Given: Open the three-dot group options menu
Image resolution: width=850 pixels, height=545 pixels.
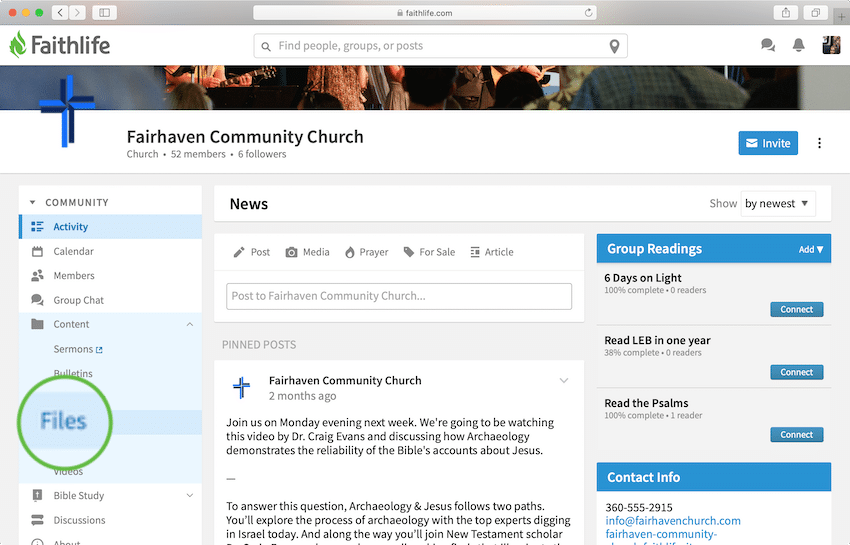Looking at the screenshot, I should (819, 143).
